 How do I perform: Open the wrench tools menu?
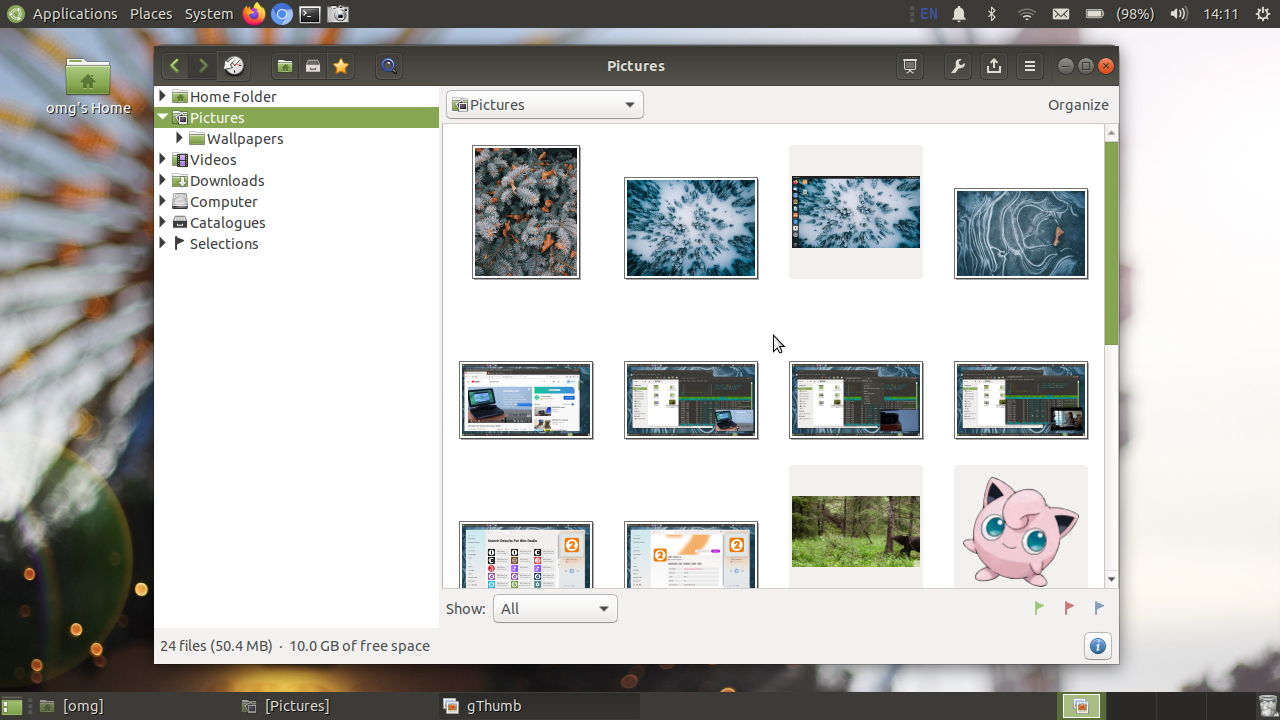(x=958, y=66)
